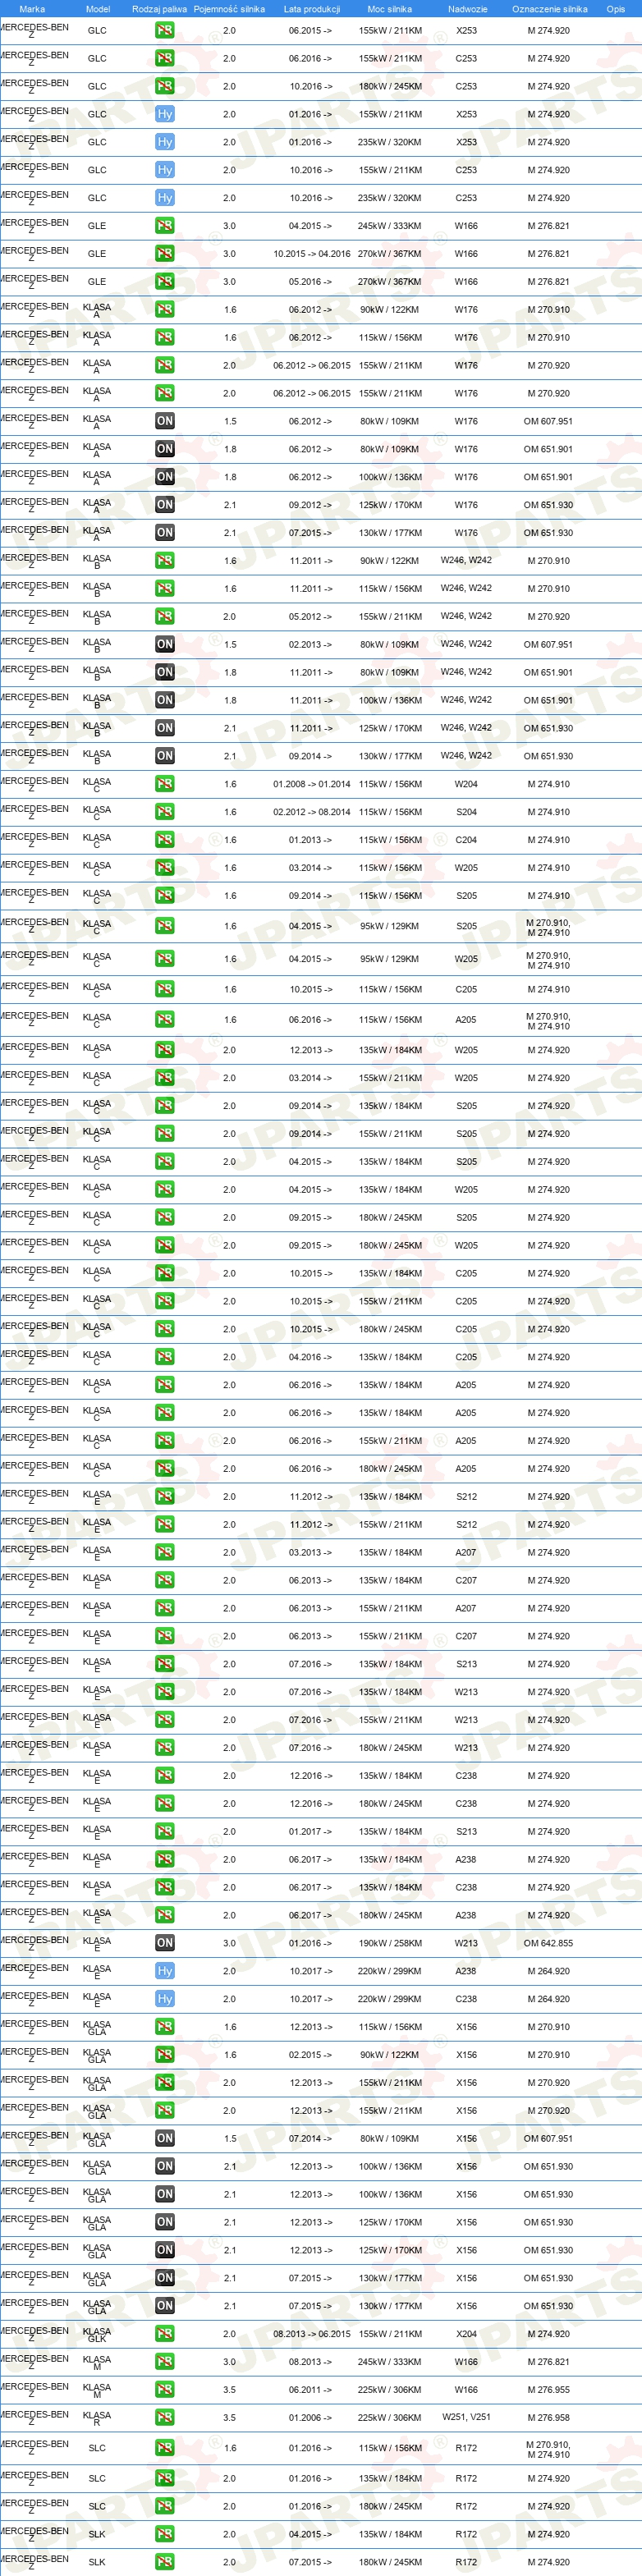The width and height of the screenshot is (642, 2576).
Task: Click petrol icon in GLC 180kW/245KM row
Action: (165, 86)
